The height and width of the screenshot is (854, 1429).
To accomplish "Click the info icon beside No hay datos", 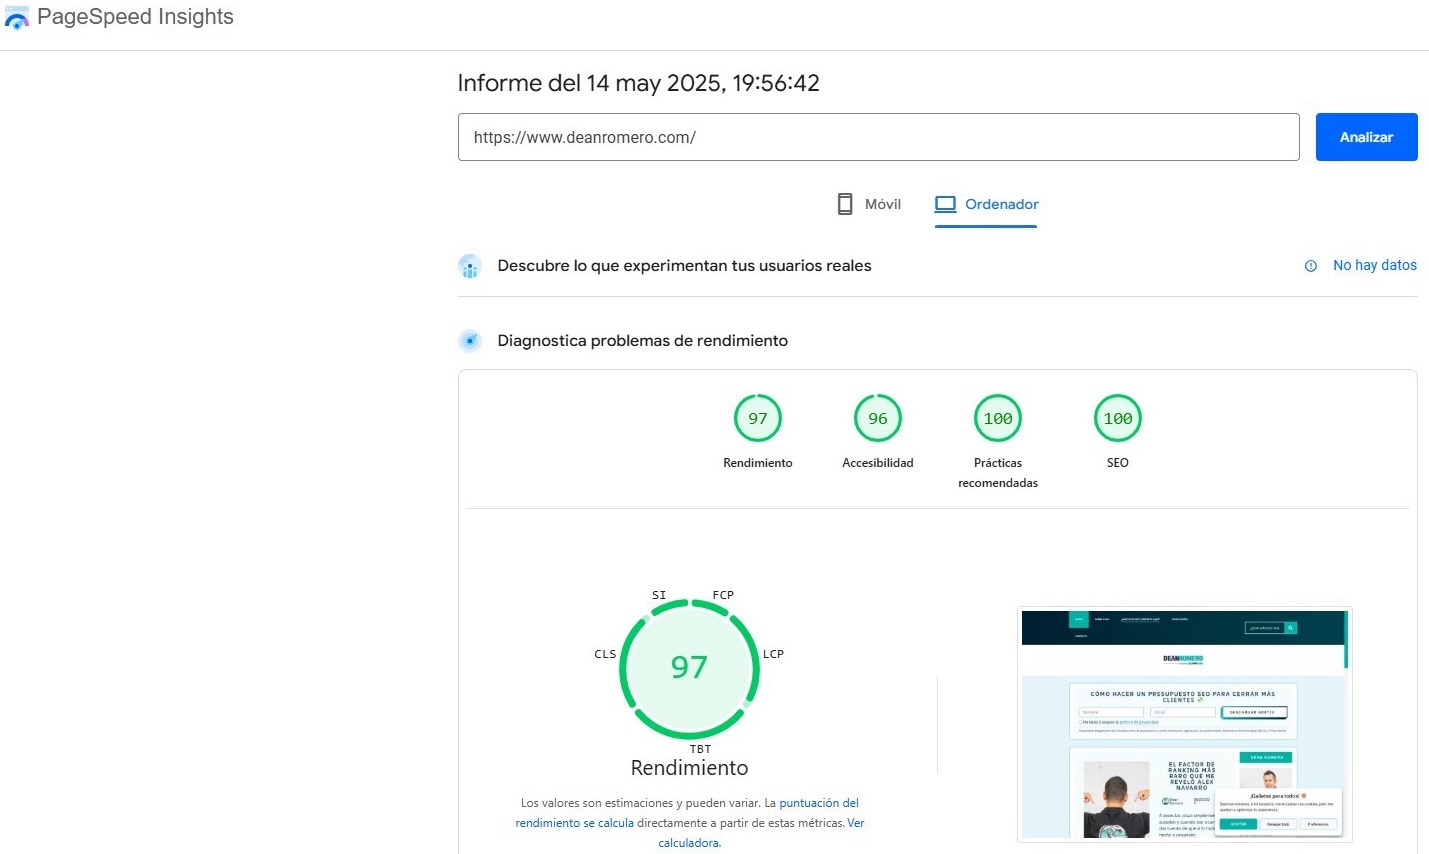I will (1311, 266).
